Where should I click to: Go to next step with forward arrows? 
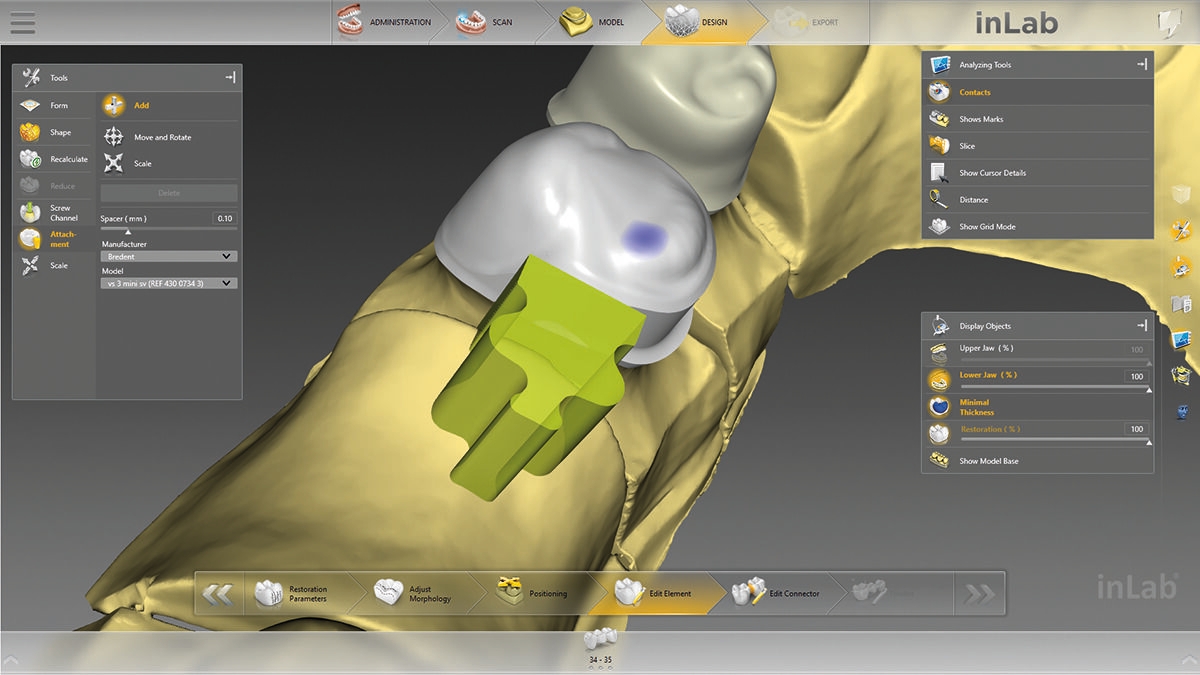979,594
